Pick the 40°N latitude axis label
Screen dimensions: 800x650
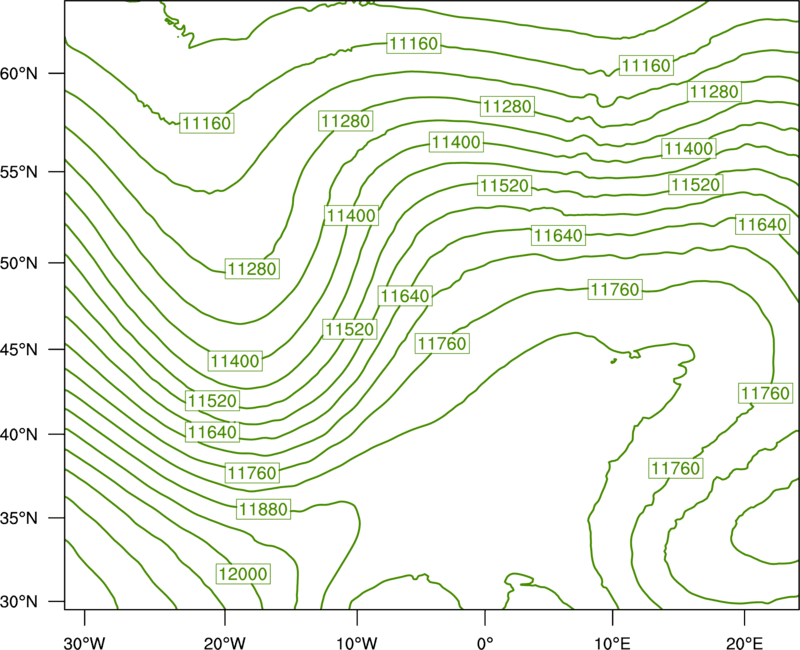pyautogui.click(x=19, y=435)
